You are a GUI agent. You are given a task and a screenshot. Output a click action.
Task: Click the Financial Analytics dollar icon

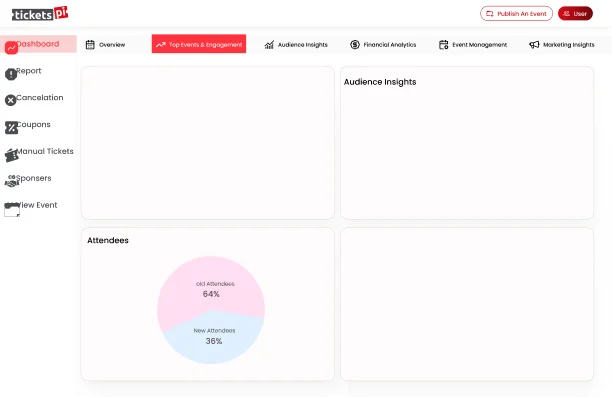355,45
